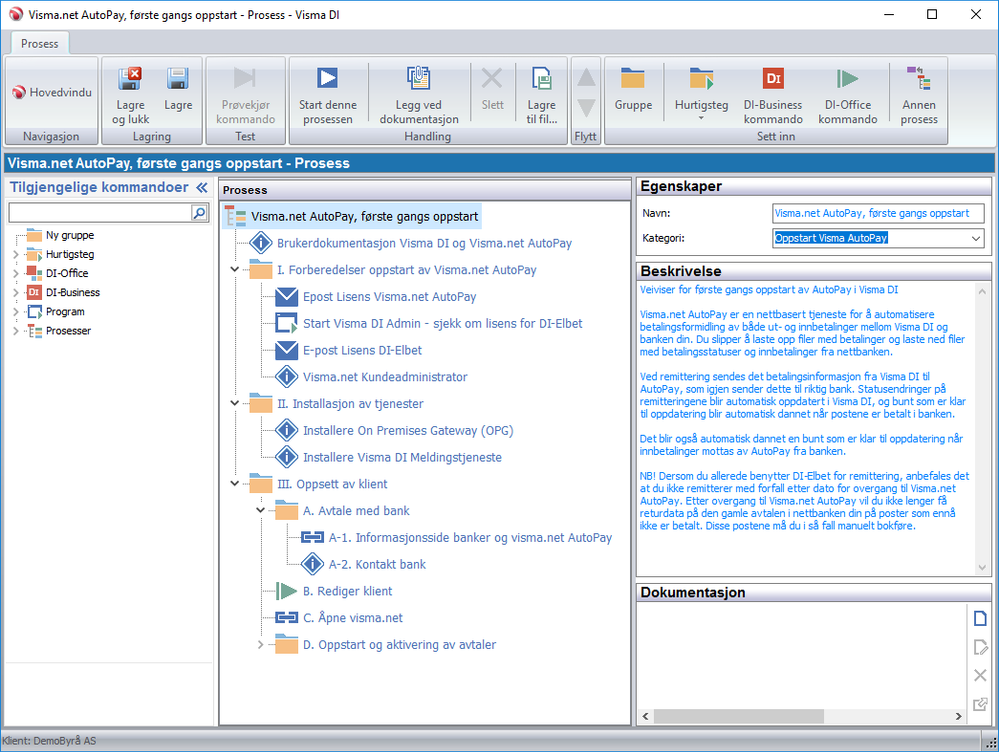Click the Flytt move-down arrow
Image resolution: width=999 pixels, height=752 pixels.
[x=586, y=108]
